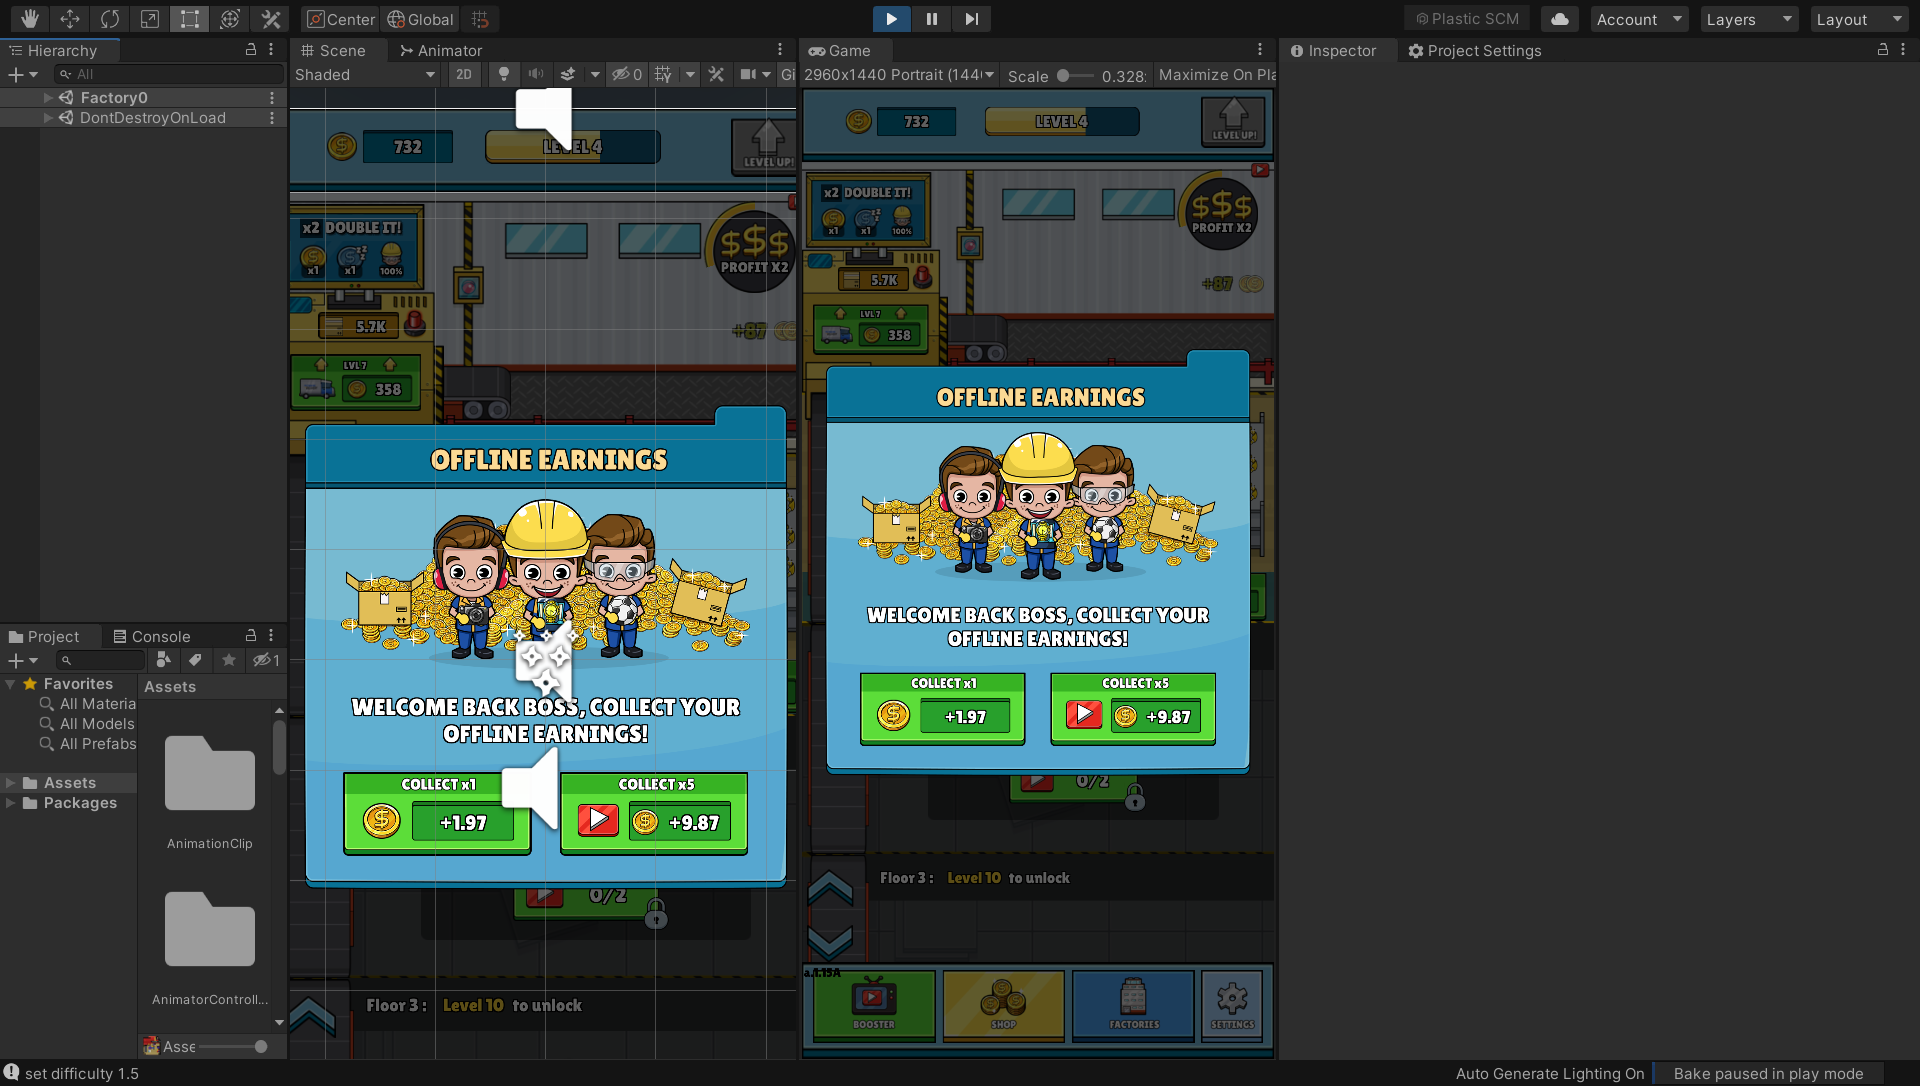Click the Hierarchy search field
1920x1086 pixels.
pyautogui.click(x=168, y=73)
